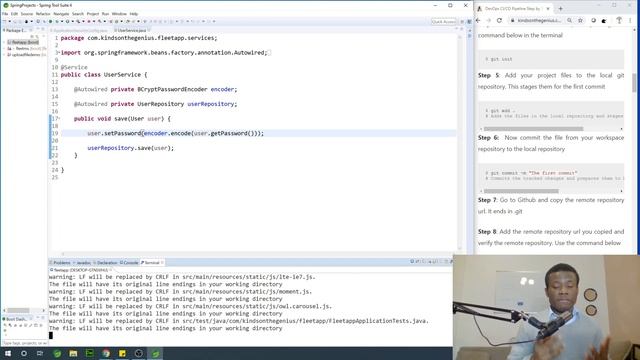The width and height of the screenshot is (640, 360).
Task: Open the Java perspective icon beside Quick Access
Action: click(469, 22)
